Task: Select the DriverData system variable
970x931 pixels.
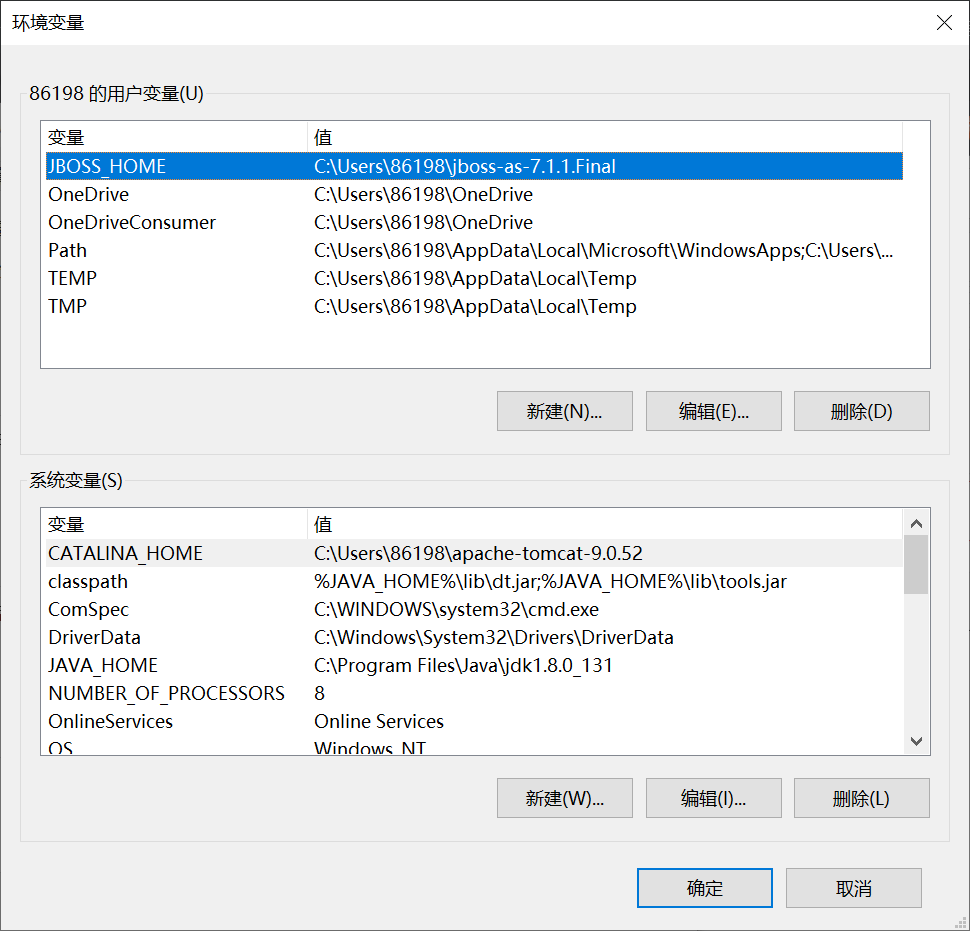Action: pyautogui.click(x=474, y=637)
